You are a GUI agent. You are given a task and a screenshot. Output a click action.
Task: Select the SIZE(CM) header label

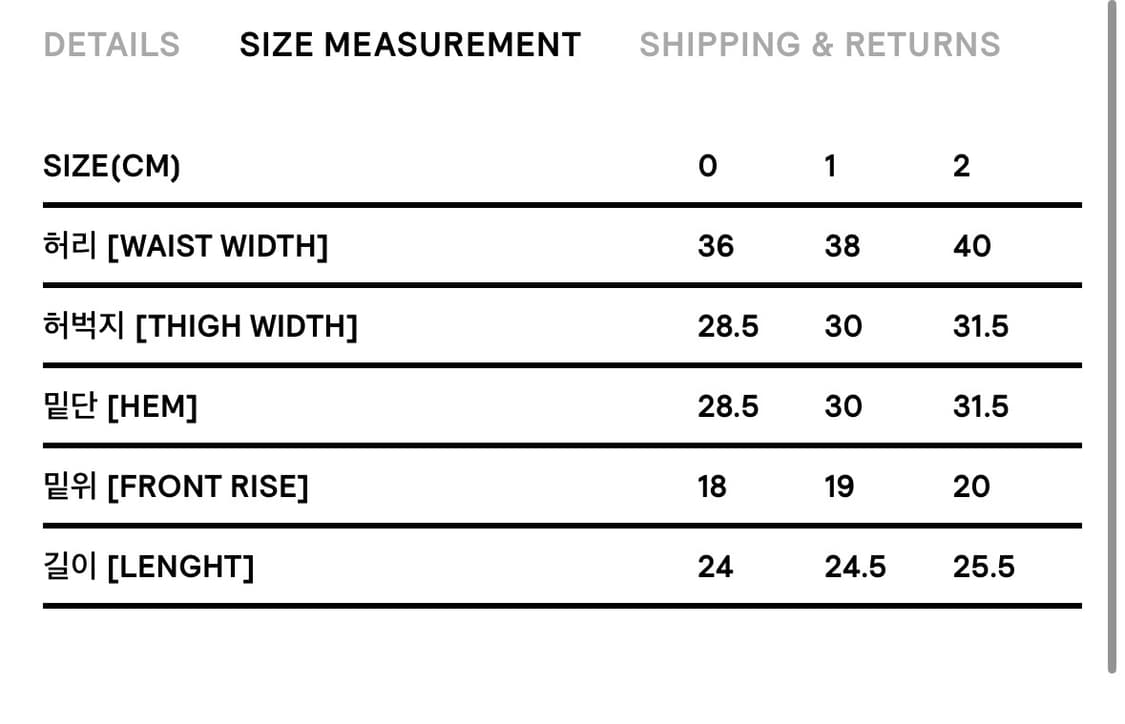pyautogui.click(x=112, y=166)
